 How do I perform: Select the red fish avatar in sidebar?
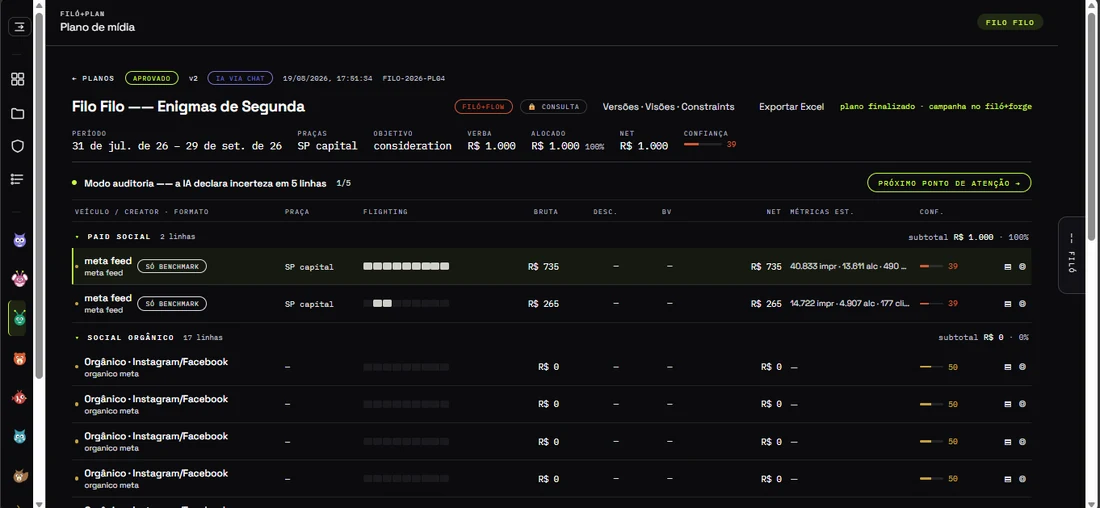20,398
